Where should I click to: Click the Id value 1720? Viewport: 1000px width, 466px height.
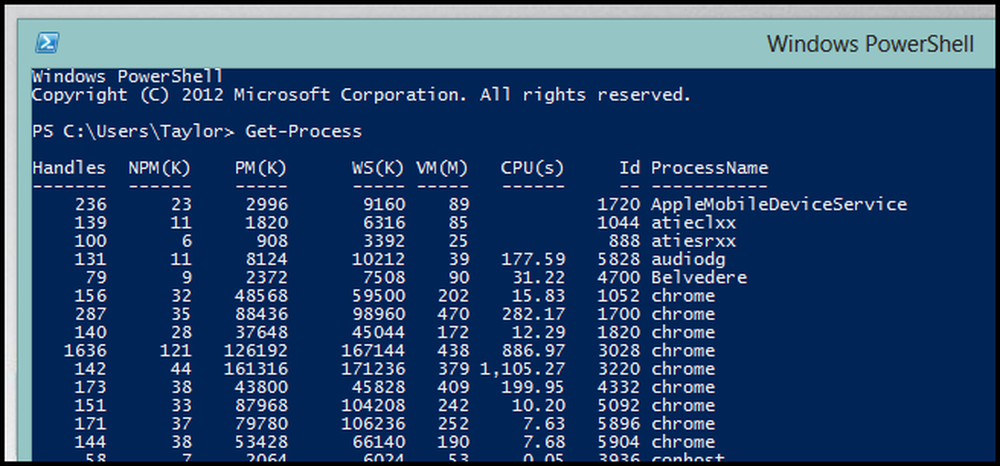618,205
